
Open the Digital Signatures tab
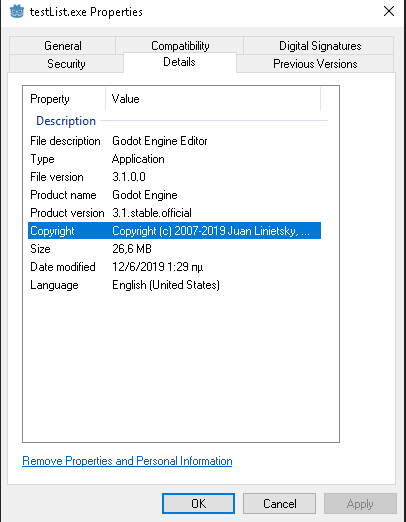pyautogui.click(x=320, y=46)
